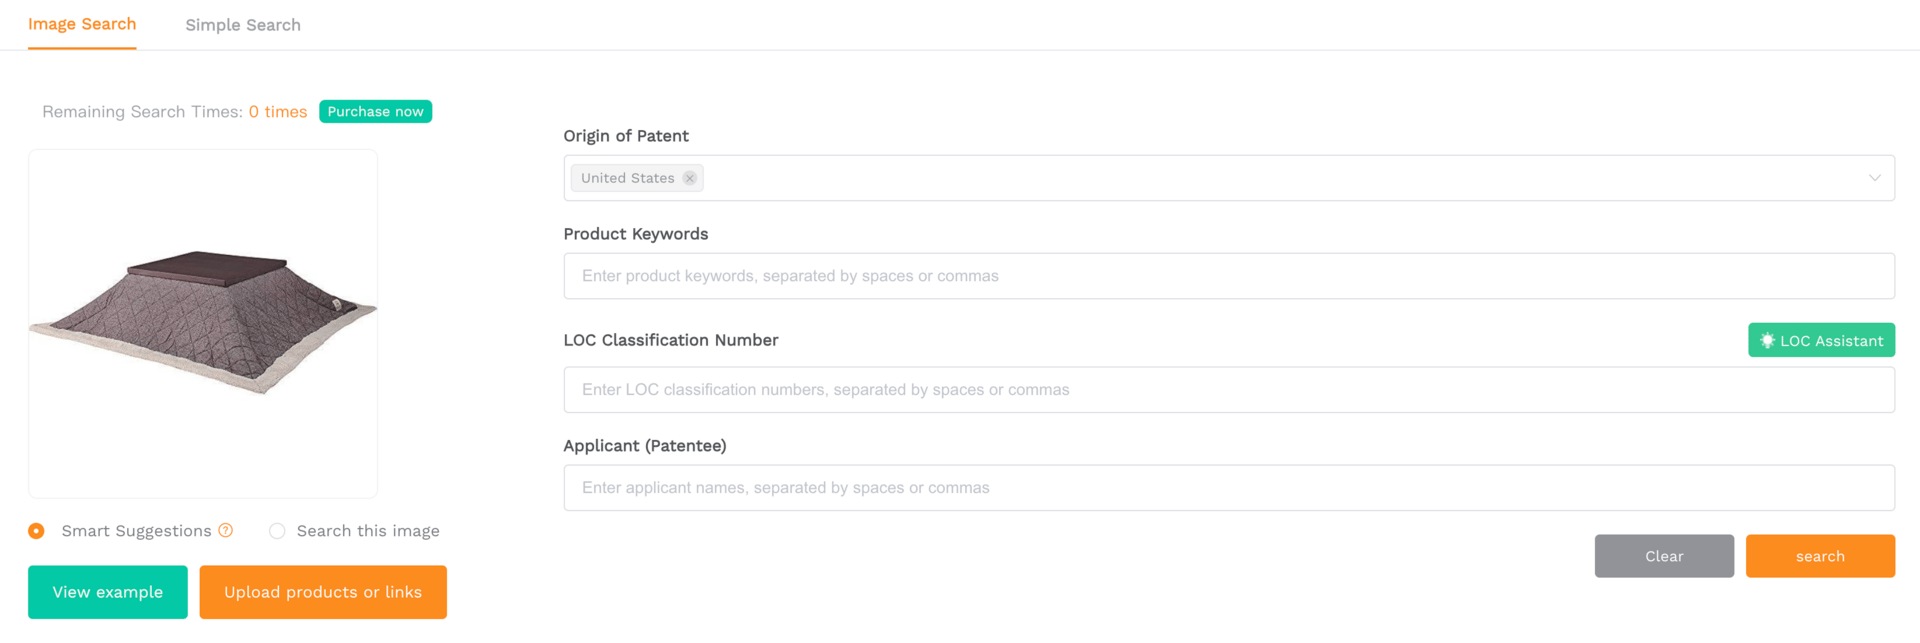Click Upload products or links button
This screenshot has width=1920, height=643.
pyautogui.click(x=323, y=592)
